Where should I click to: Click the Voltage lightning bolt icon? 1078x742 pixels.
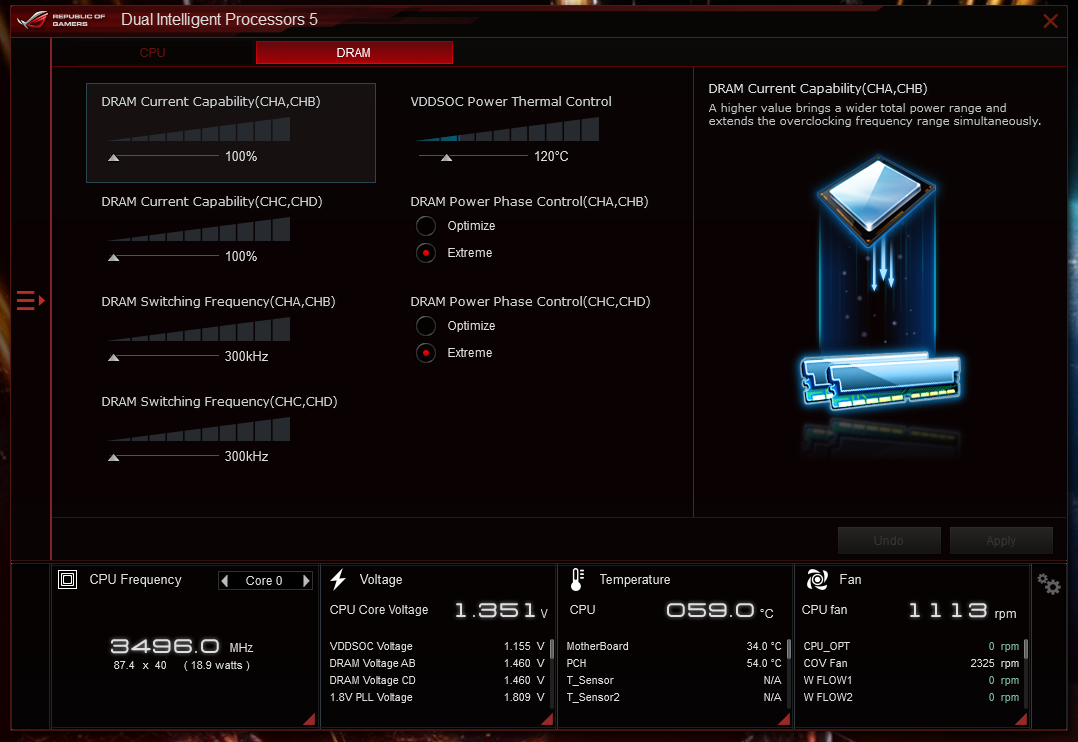coord(338,580)
